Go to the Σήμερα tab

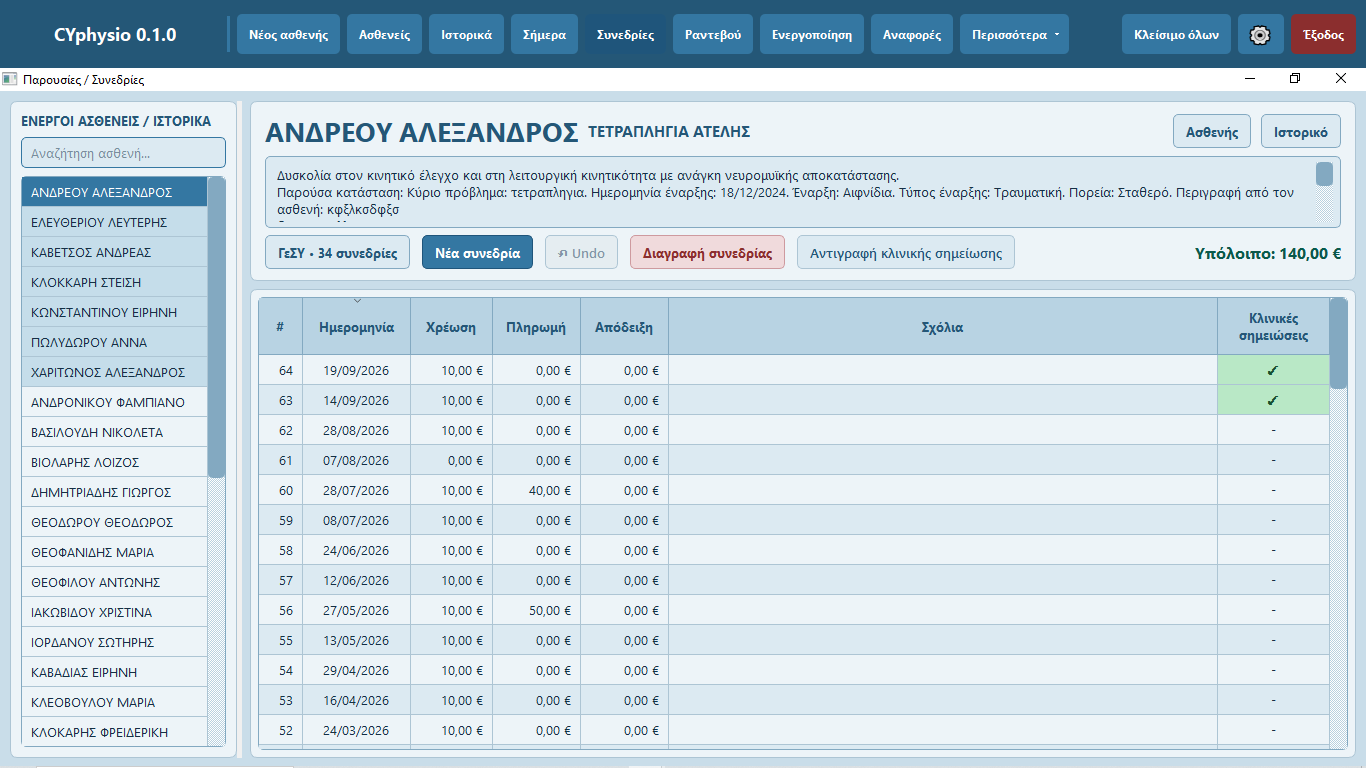[544, 34]
